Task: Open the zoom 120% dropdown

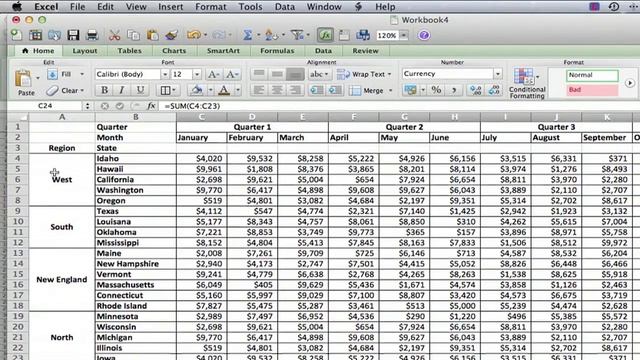Action: [404, 36]
